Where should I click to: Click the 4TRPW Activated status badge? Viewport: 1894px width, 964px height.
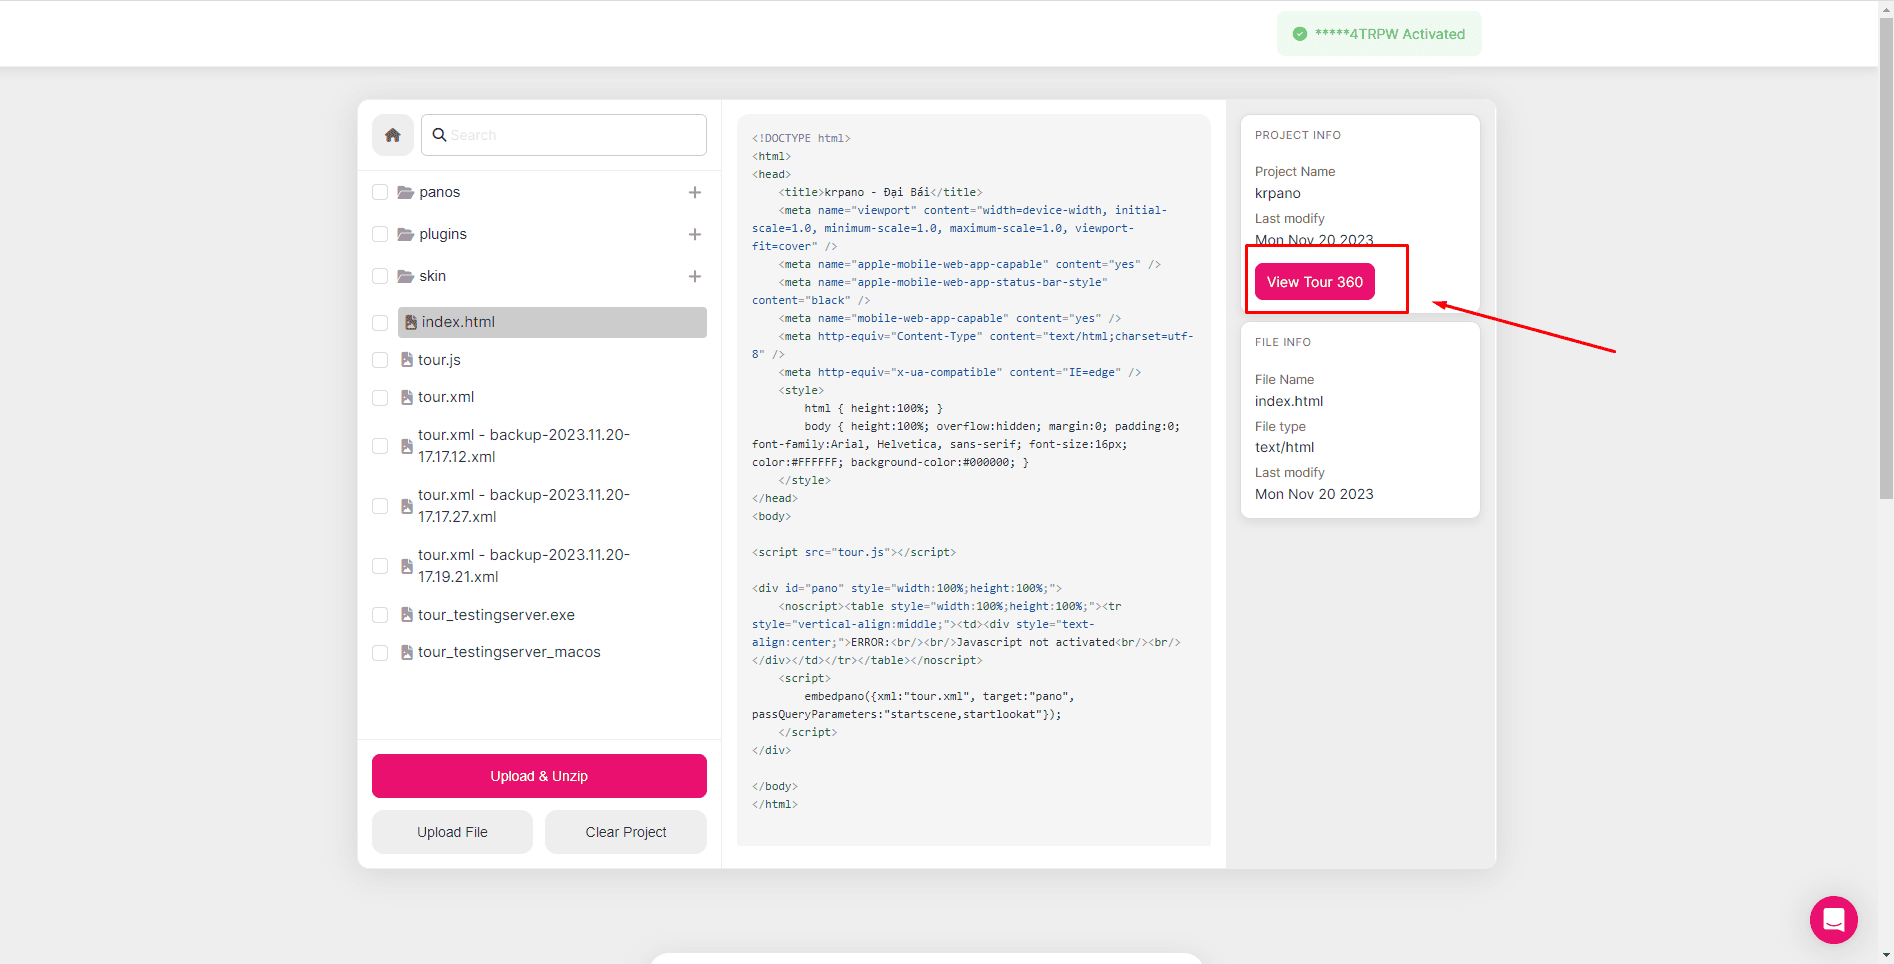[1379, 34]
